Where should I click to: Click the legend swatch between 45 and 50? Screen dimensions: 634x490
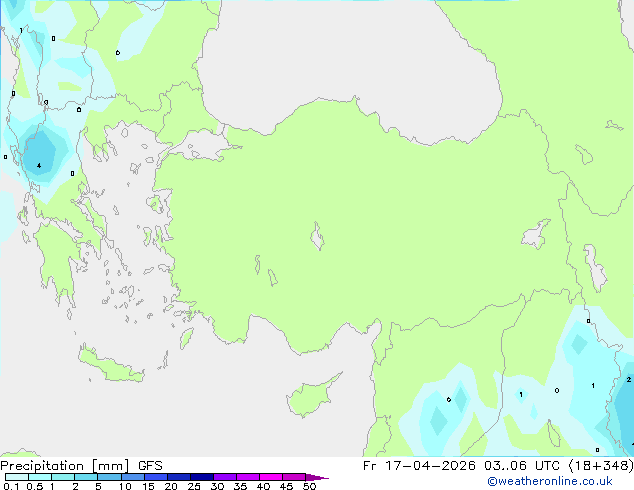coord(294,477)
